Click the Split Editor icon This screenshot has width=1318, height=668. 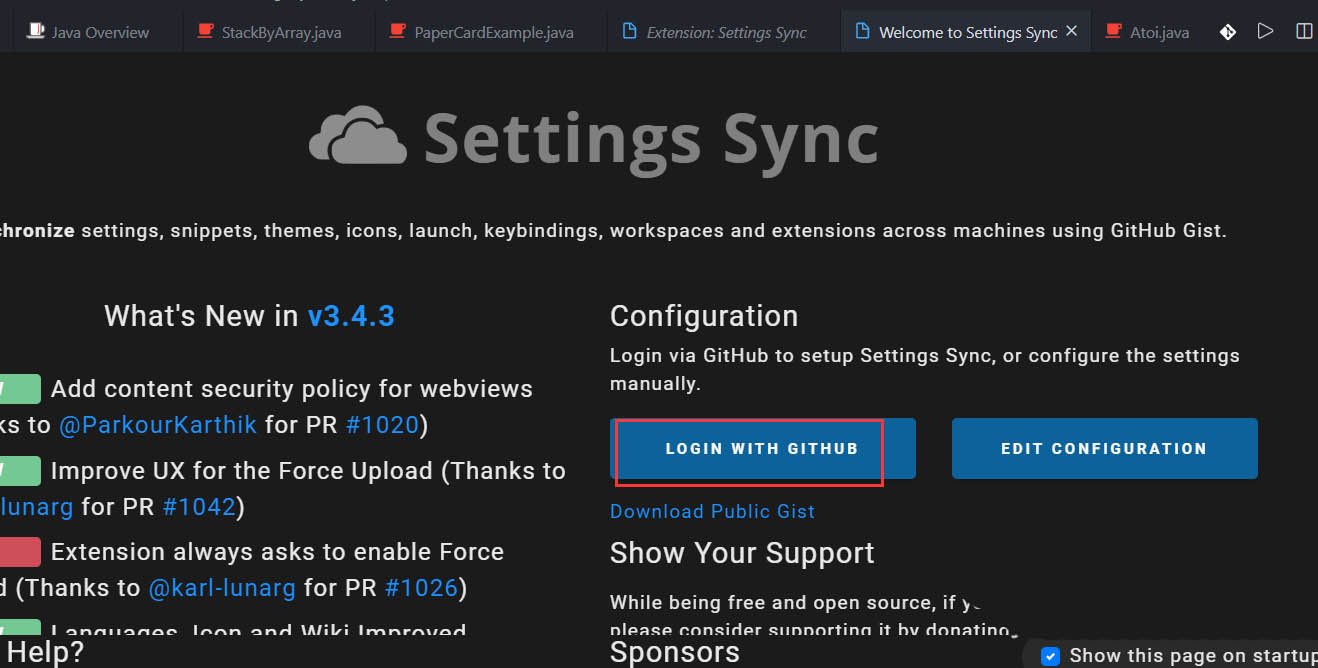(1304, 32)
